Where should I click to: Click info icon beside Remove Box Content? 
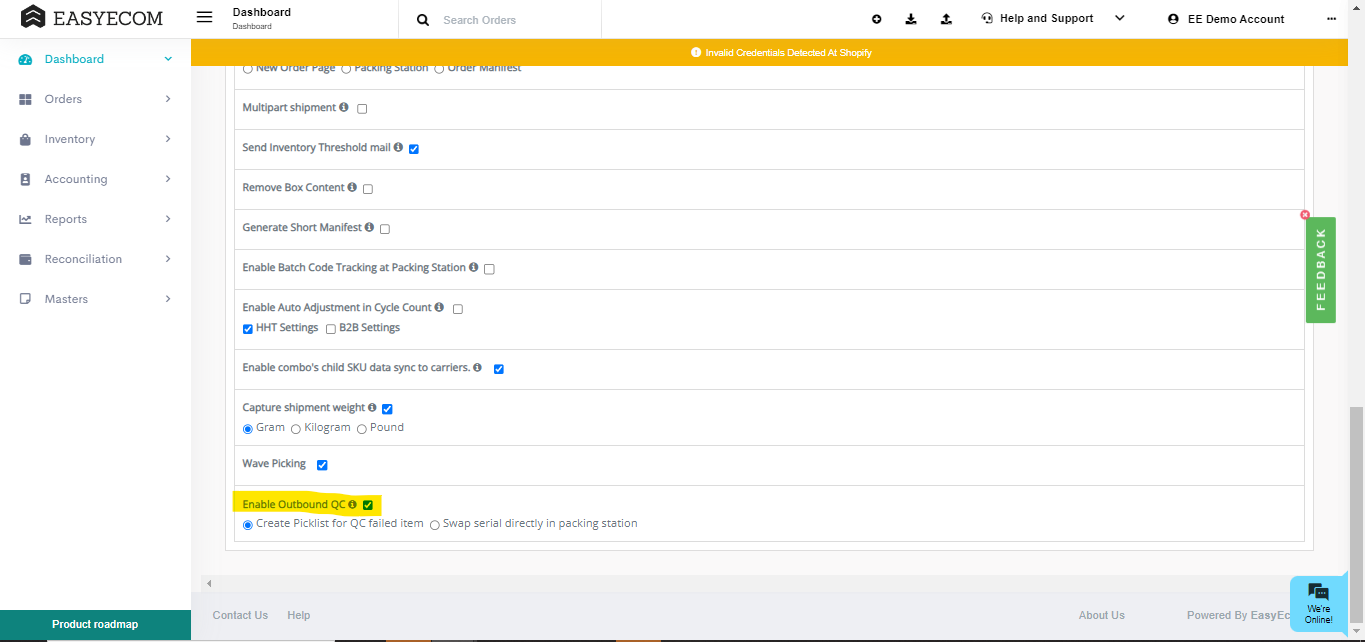[353, 187]
